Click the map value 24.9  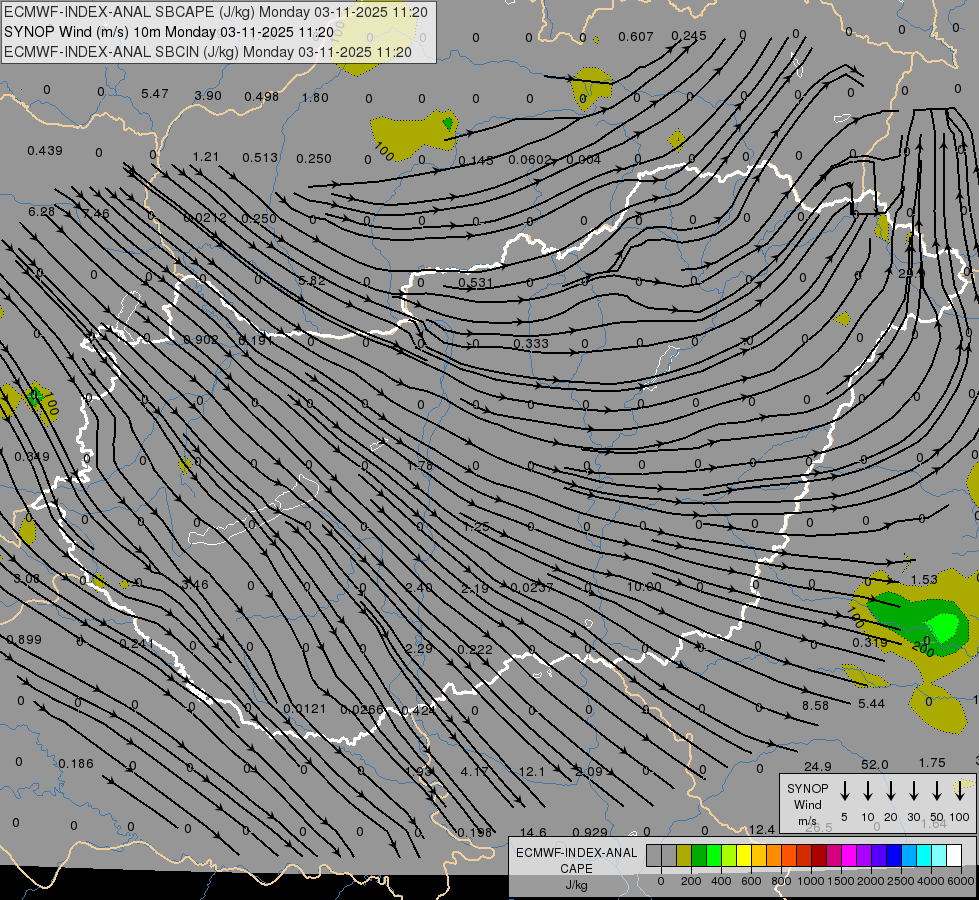tap(818, 766)
